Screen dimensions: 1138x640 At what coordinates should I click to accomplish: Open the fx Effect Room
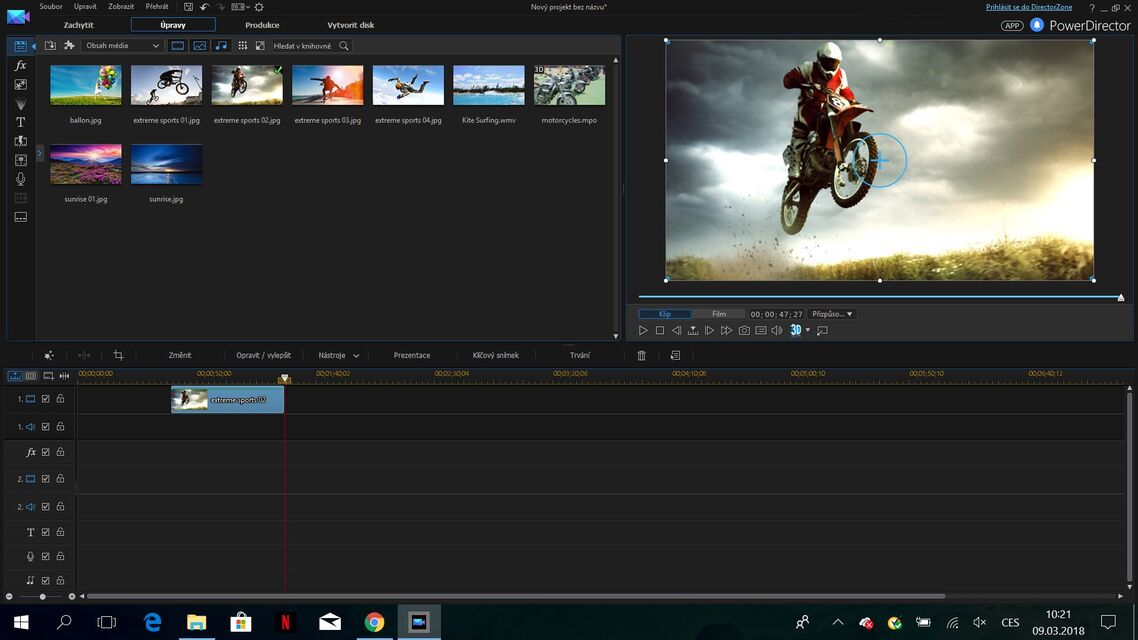20,65
